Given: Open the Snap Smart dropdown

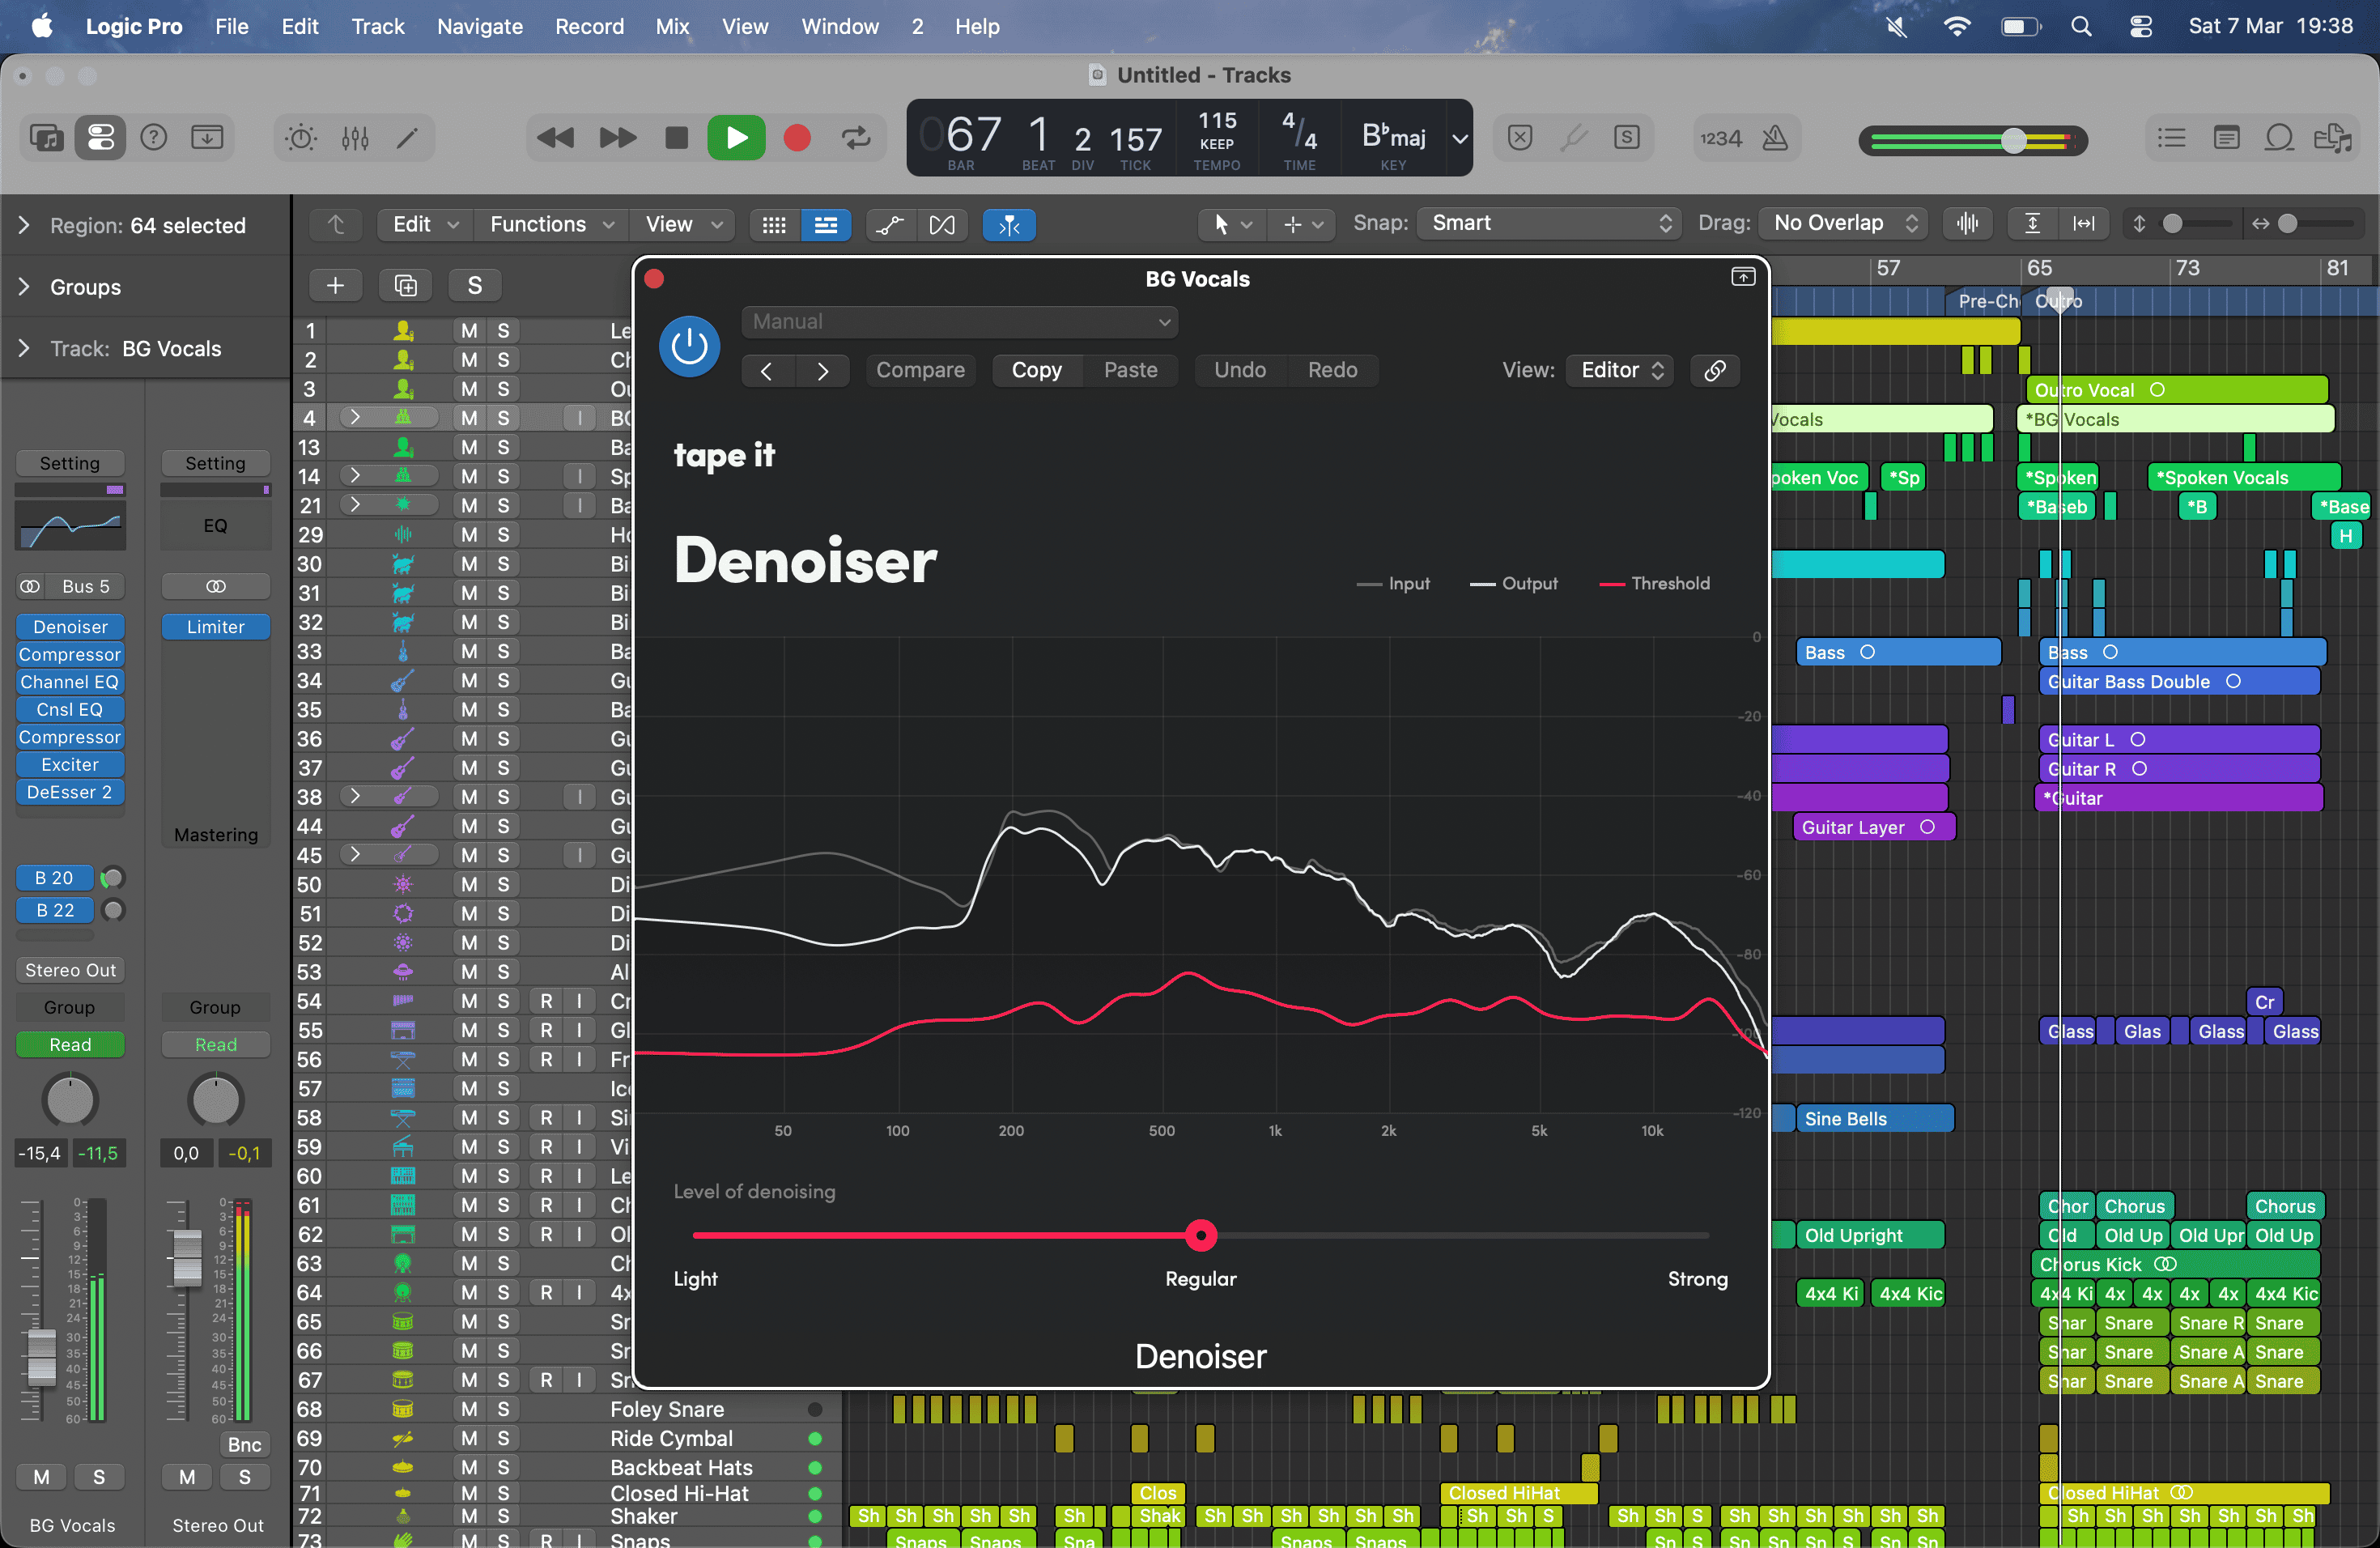Looking at the screenshot, I should [x=1548, y=223].
